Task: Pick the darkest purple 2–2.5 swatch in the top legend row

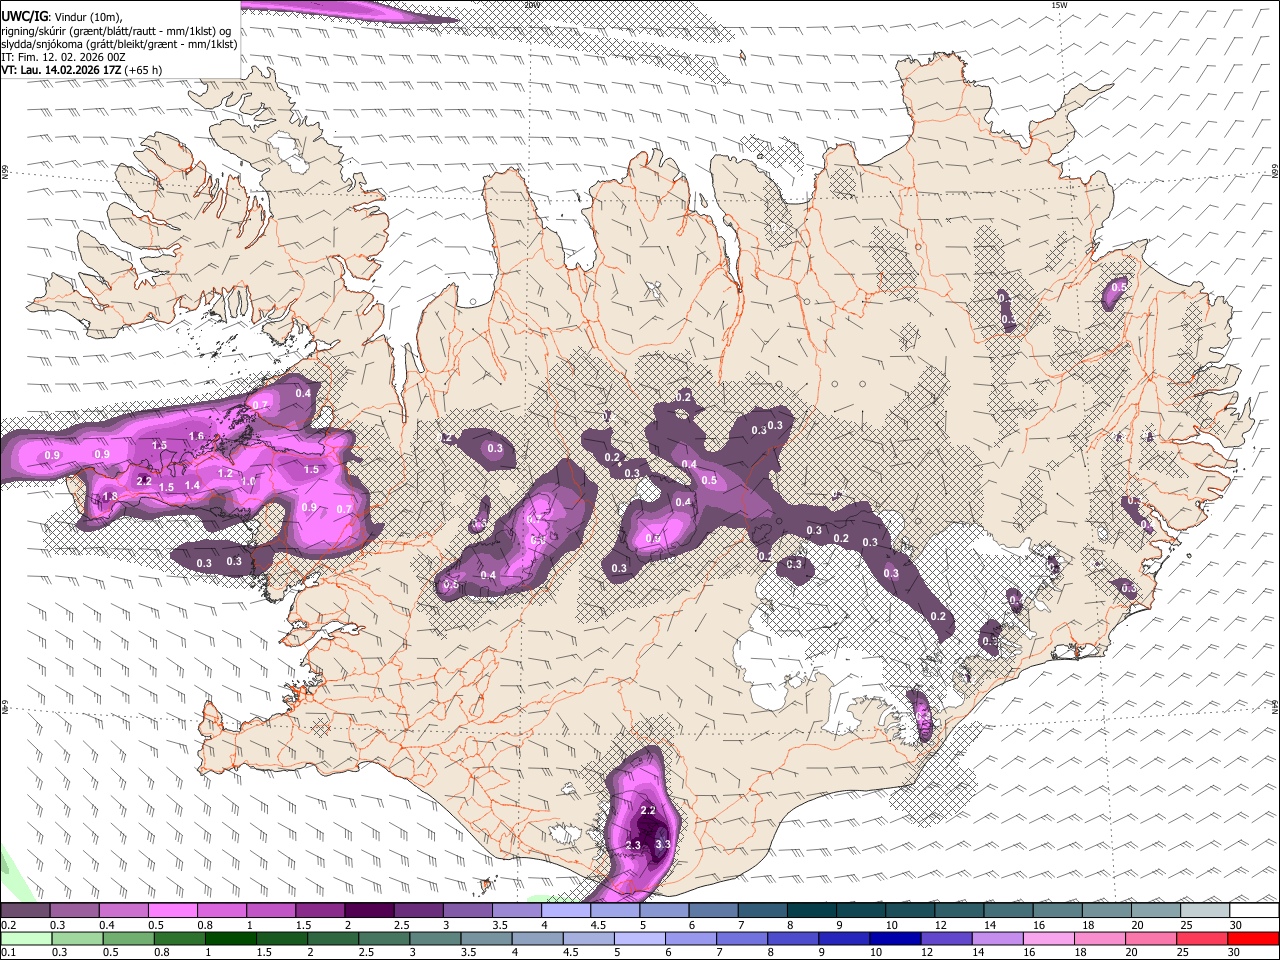Action: (369, 910)
